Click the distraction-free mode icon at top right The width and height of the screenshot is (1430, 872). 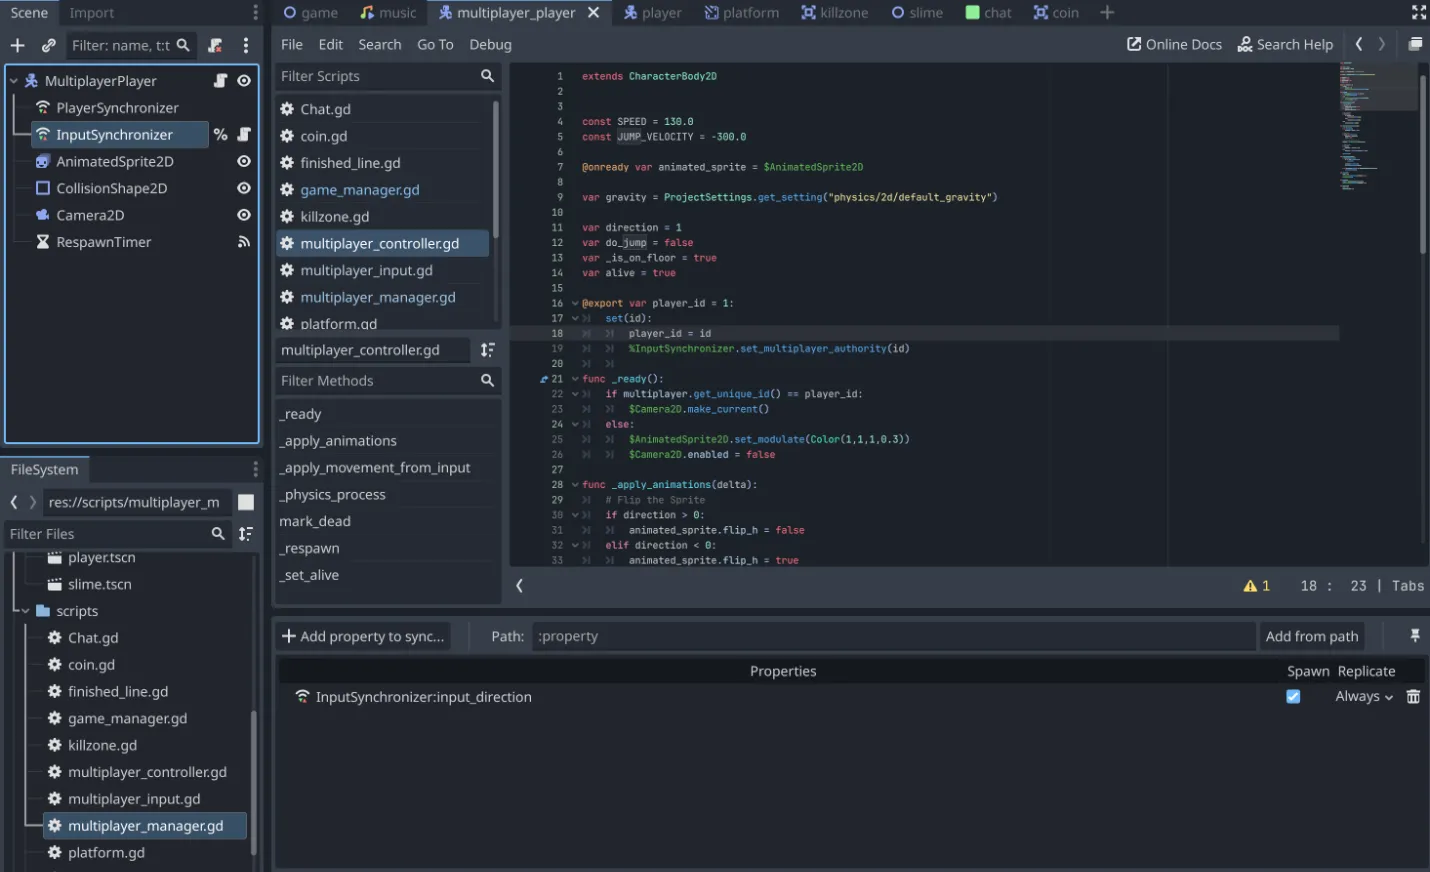click(1418, 12)
